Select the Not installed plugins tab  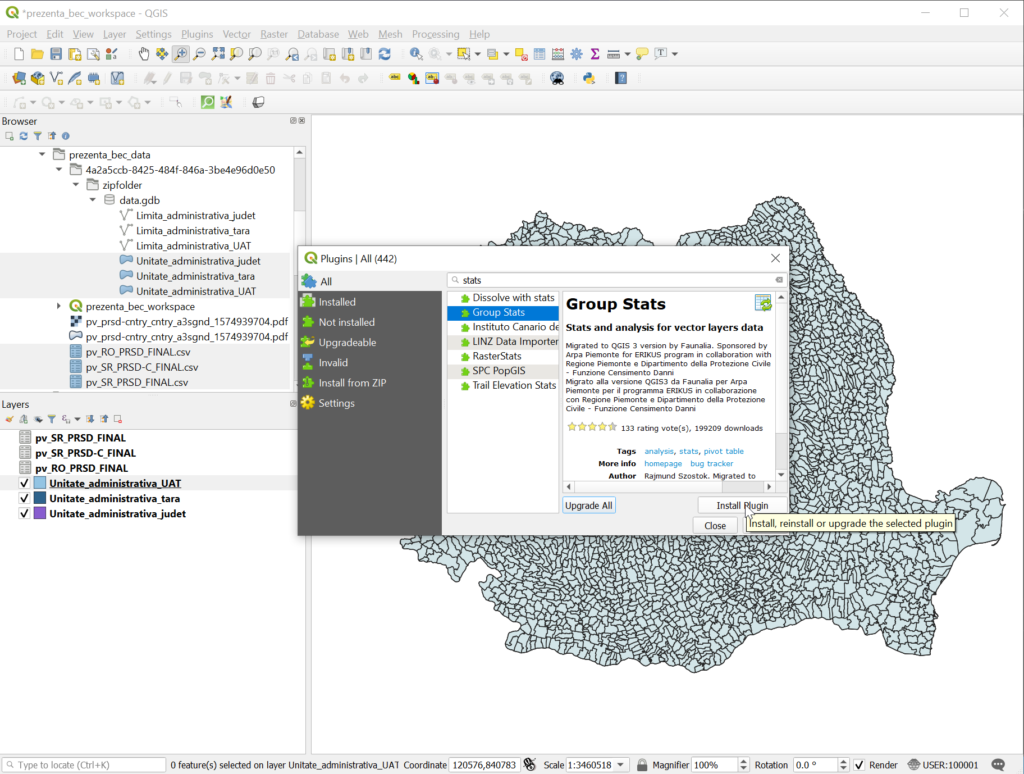370,322
